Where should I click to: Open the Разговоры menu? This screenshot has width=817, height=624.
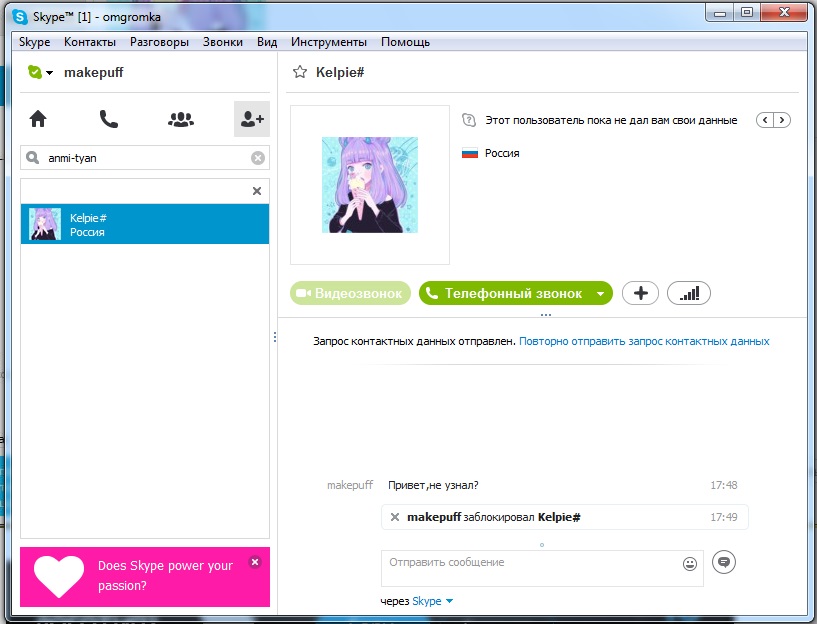click(159, 42)
